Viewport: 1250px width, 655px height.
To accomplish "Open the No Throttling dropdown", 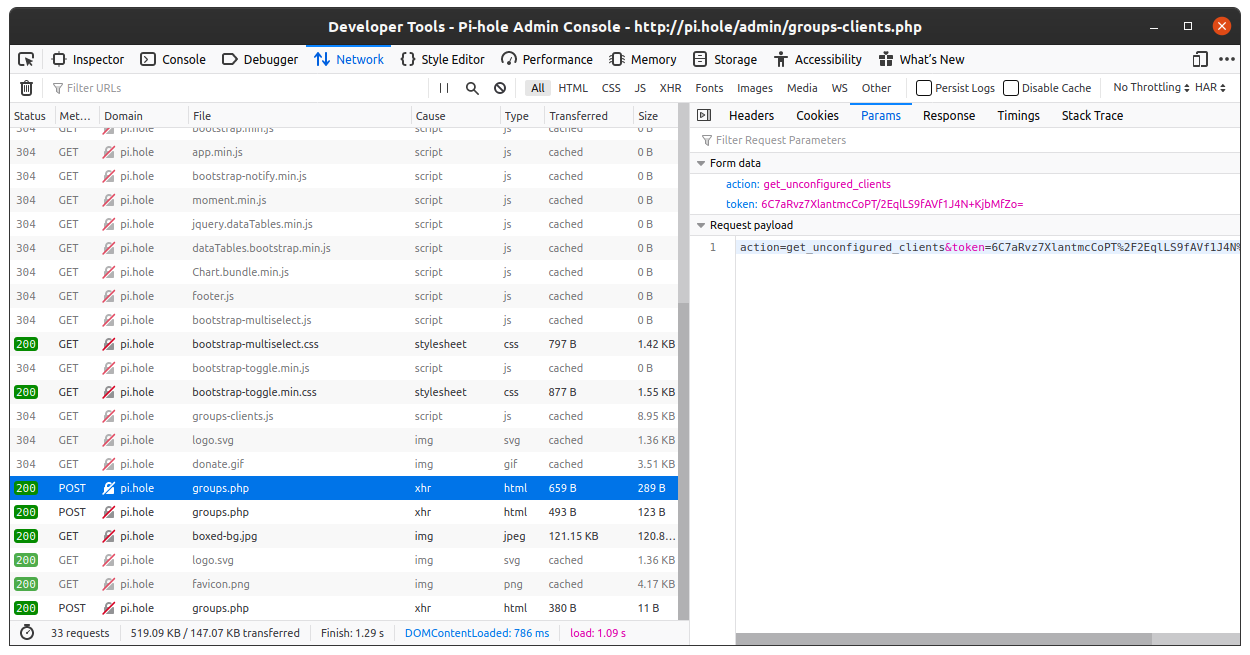I will (1151, 88).
